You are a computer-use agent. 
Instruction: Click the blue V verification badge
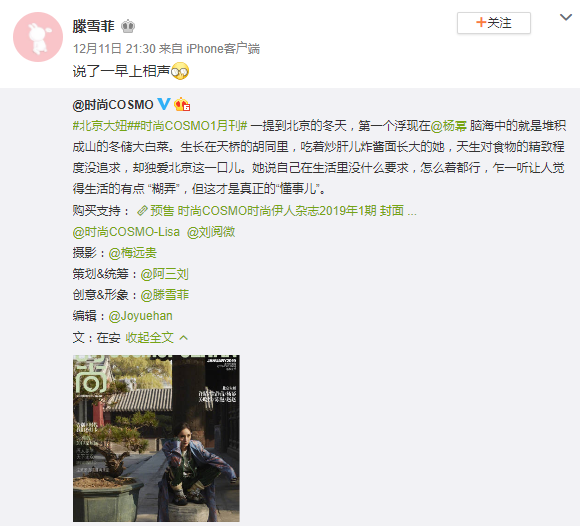163,104
